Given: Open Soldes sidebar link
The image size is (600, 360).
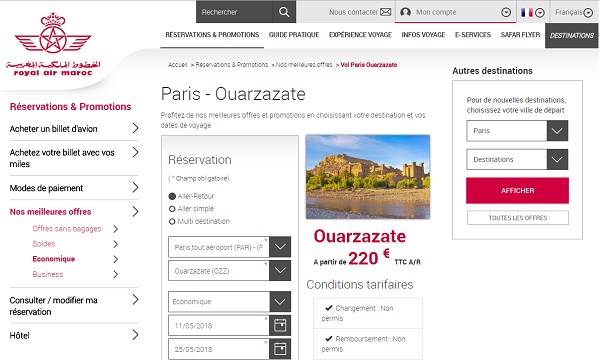Looking at the screenshot, I should pos(44,244).
